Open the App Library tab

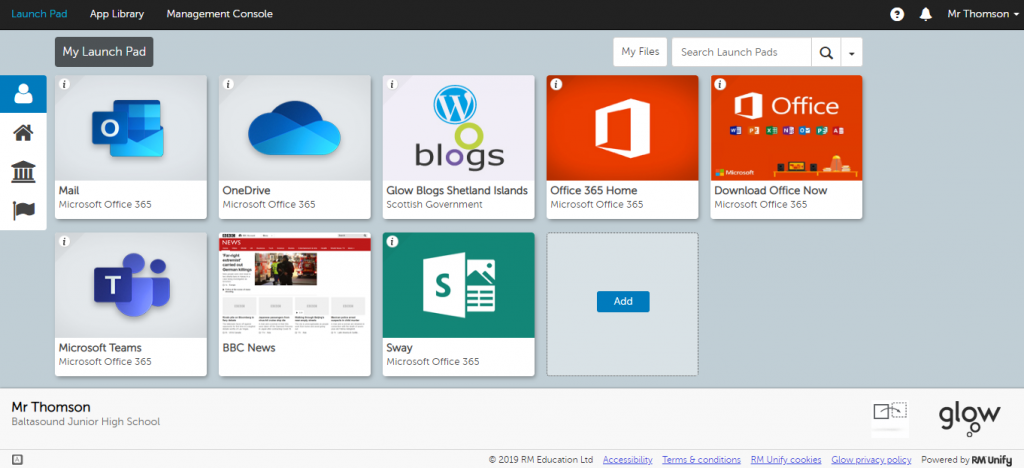[117, 14]
